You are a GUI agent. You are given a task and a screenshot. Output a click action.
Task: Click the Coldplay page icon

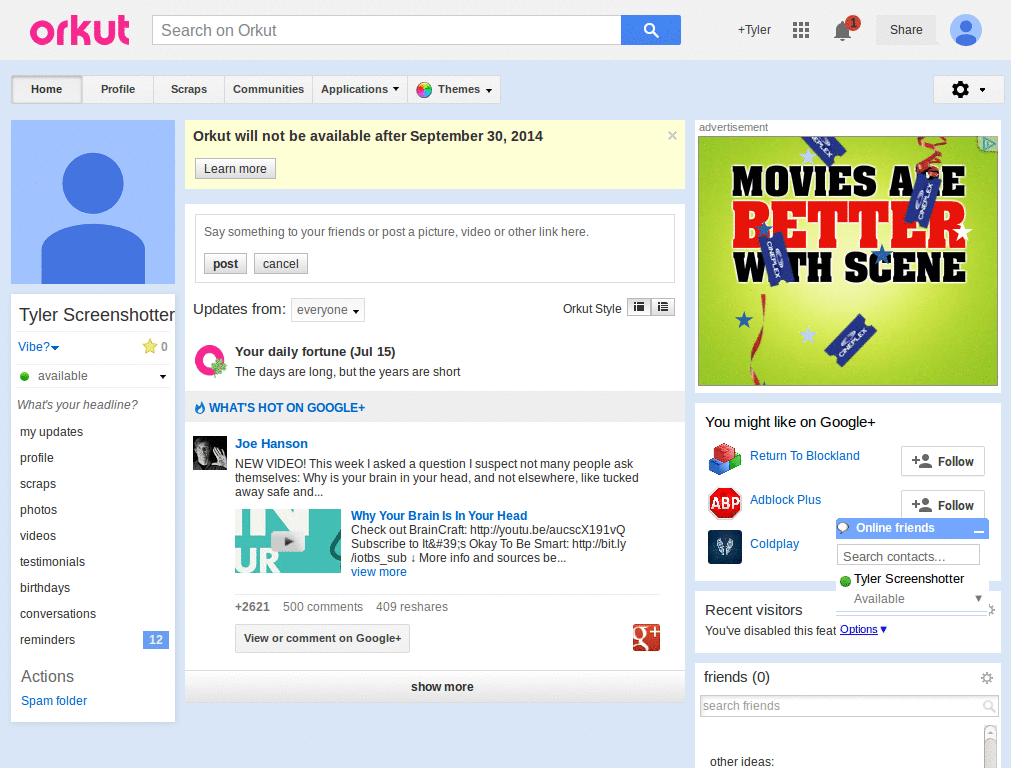tap(724, 547)
